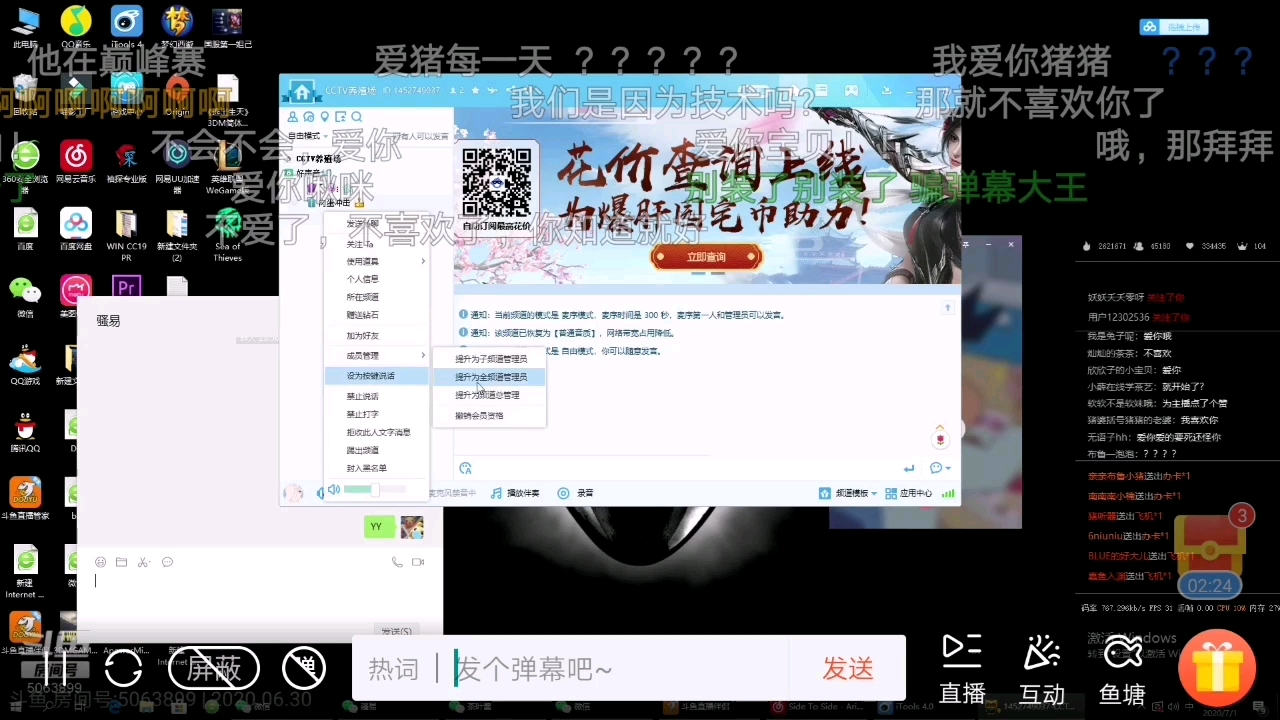Open the QQ游戏 desktop shortcut
This screenshot has height=720, width=1280.
[25, 364]
